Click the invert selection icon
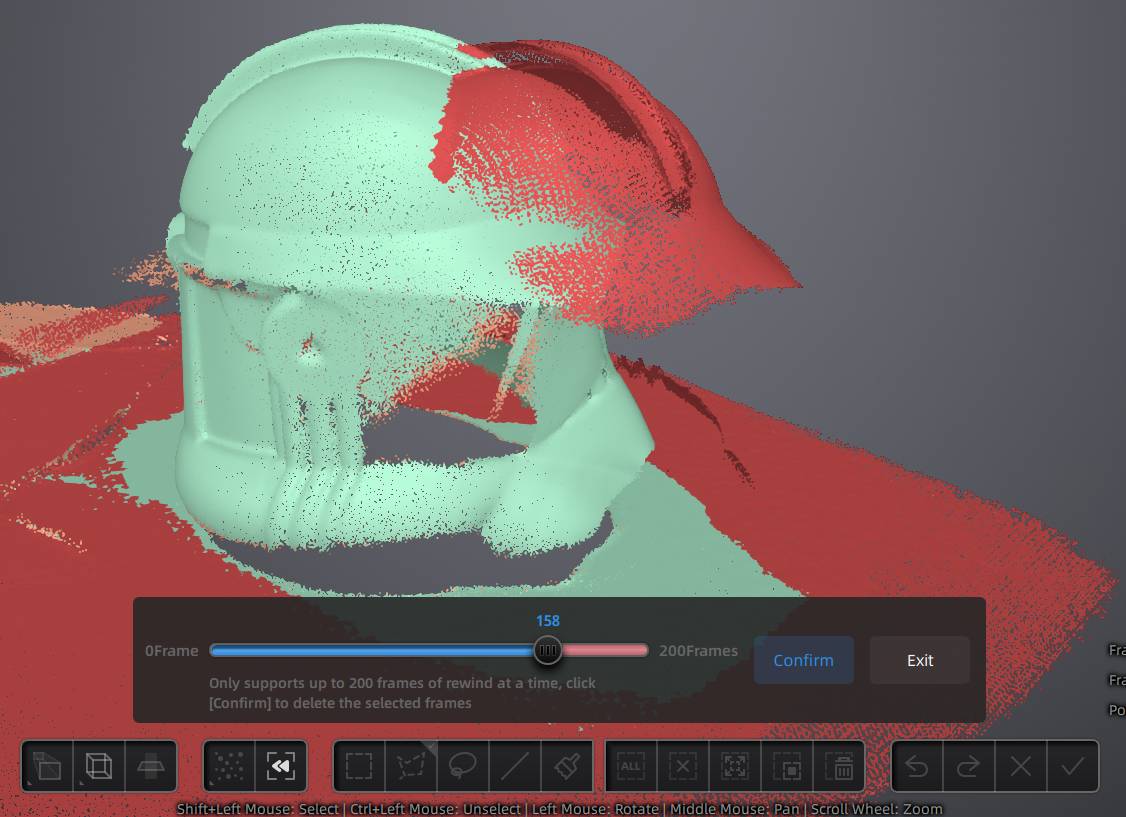 (786, 766)
